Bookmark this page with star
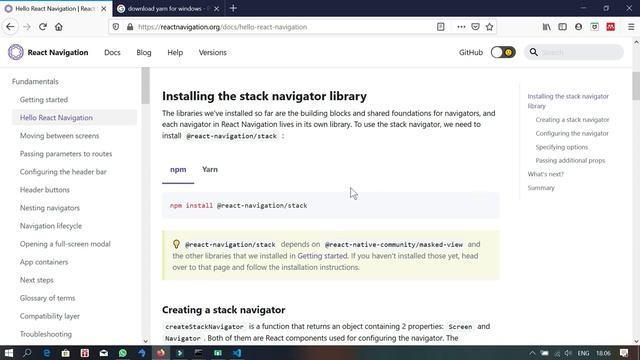The width and height of the screenshot is (640, 360). tap(489, 27)
